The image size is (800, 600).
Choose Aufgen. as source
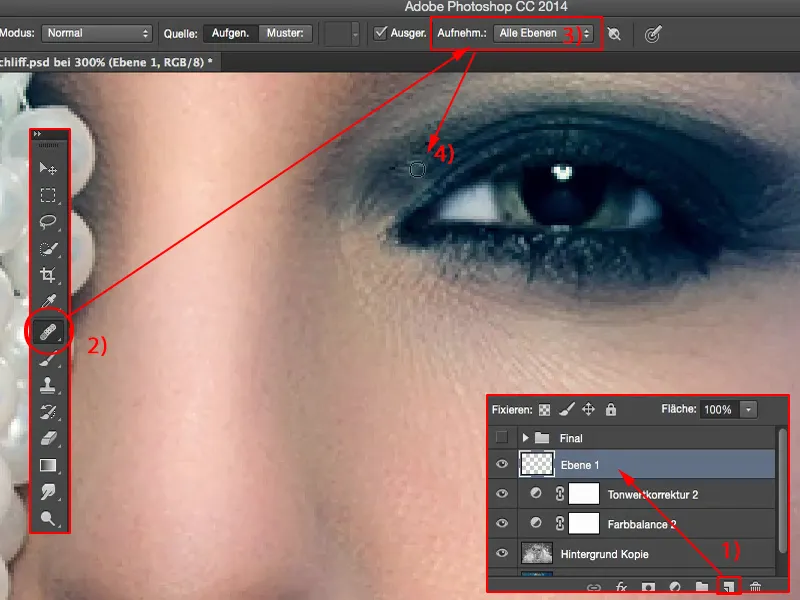point(231,33)
